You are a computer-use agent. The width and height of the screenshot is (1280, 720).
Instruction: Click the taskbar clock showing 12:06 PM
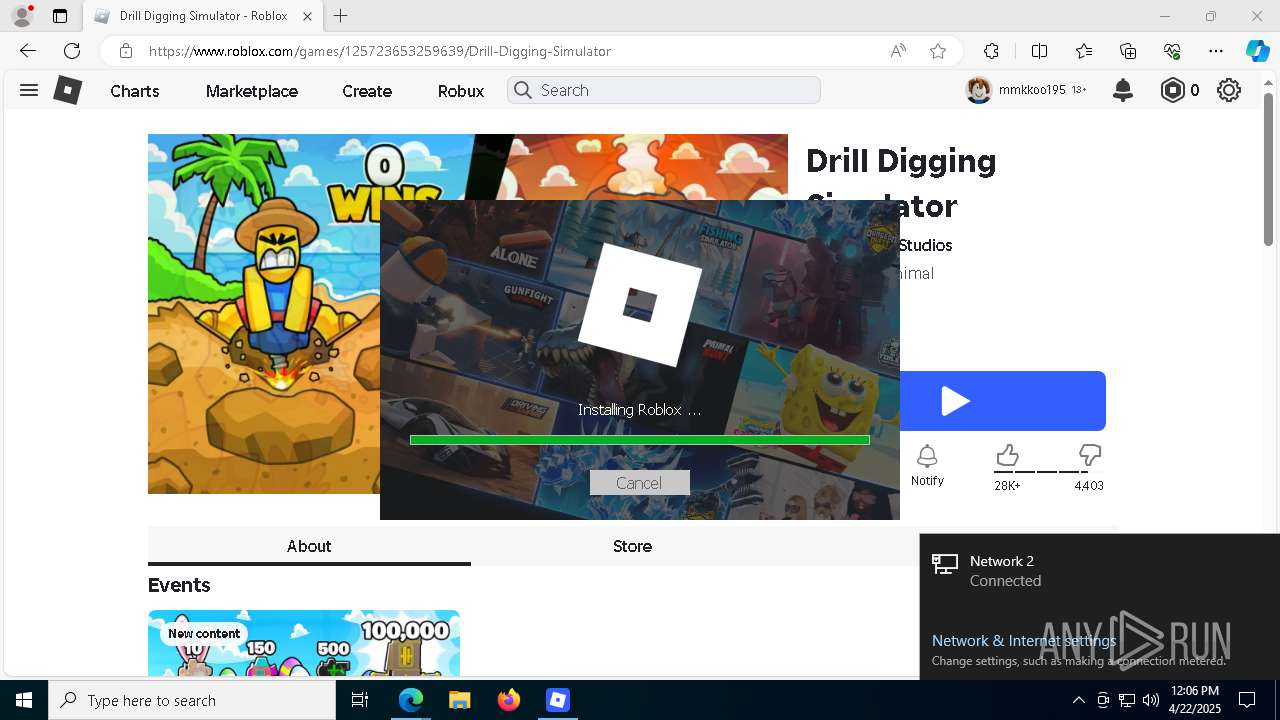(1194, 700)
